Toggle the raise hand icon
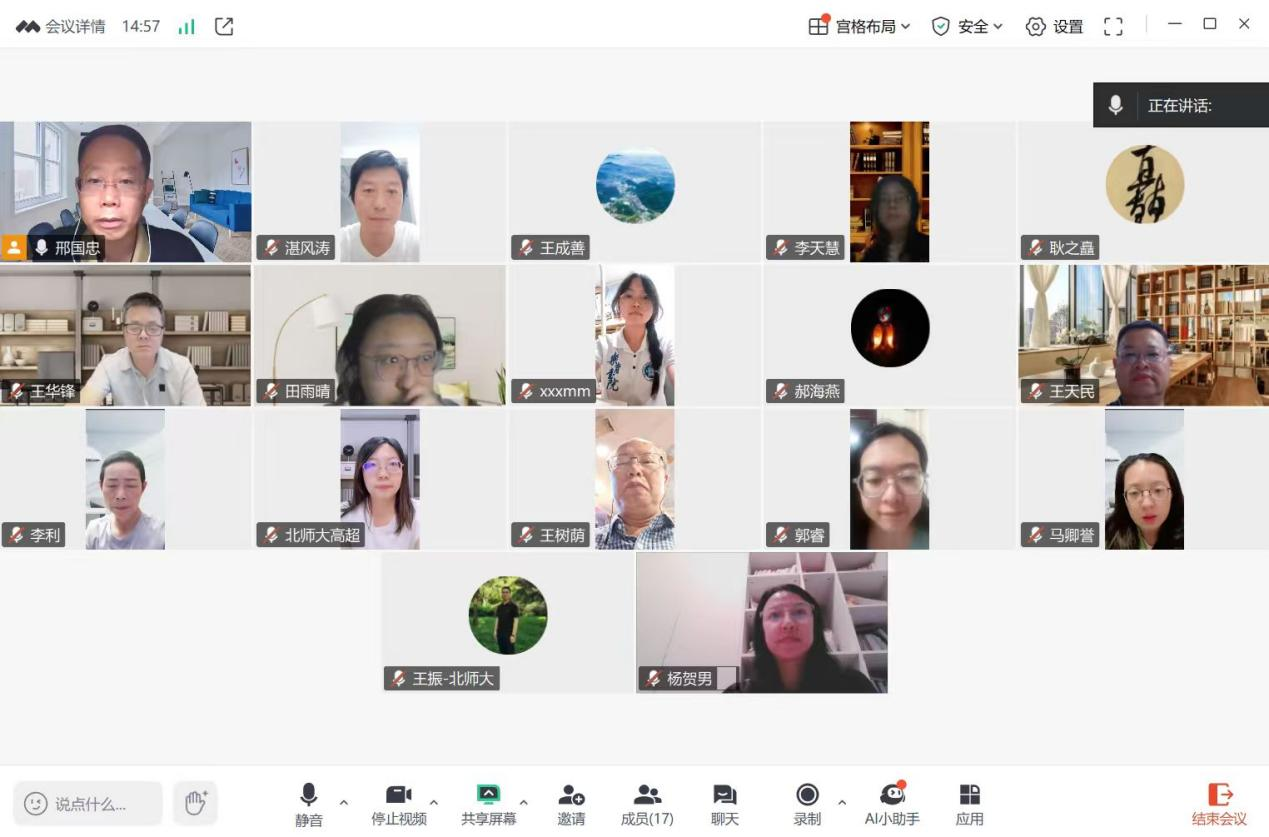Viewport: 1269px width, 837px height. point(196,801)
